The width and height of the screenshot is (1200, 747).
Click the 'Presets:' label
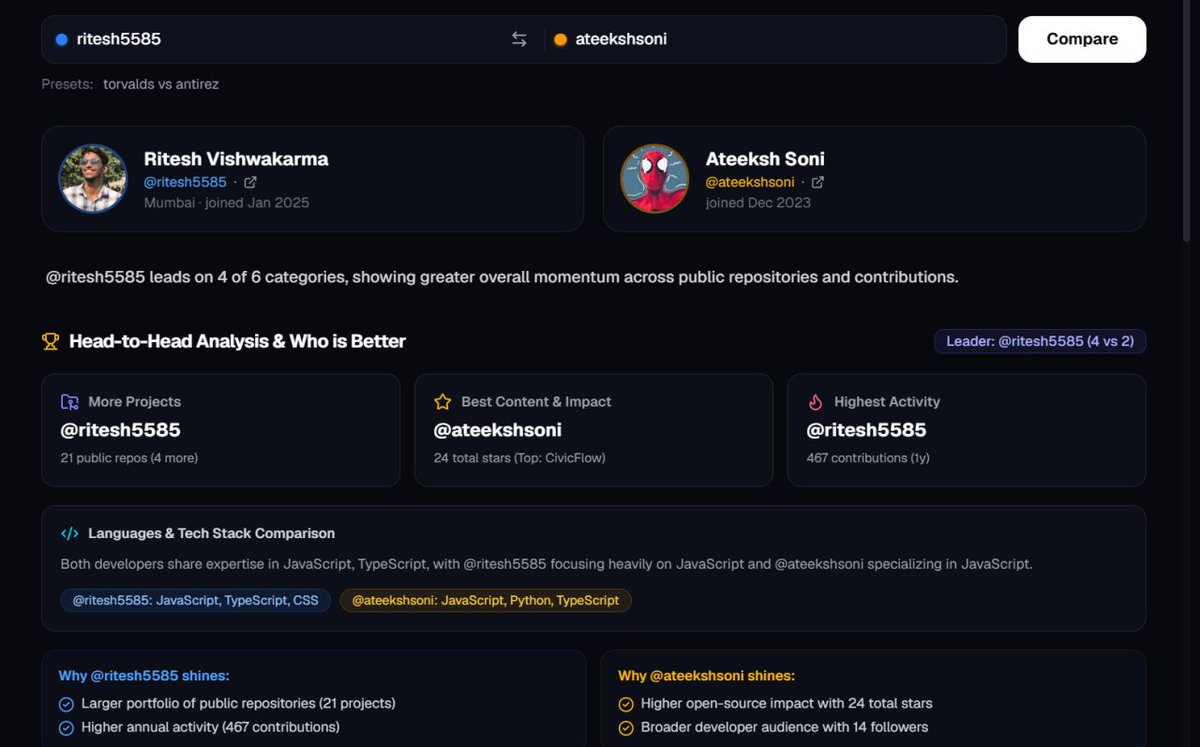67,84
